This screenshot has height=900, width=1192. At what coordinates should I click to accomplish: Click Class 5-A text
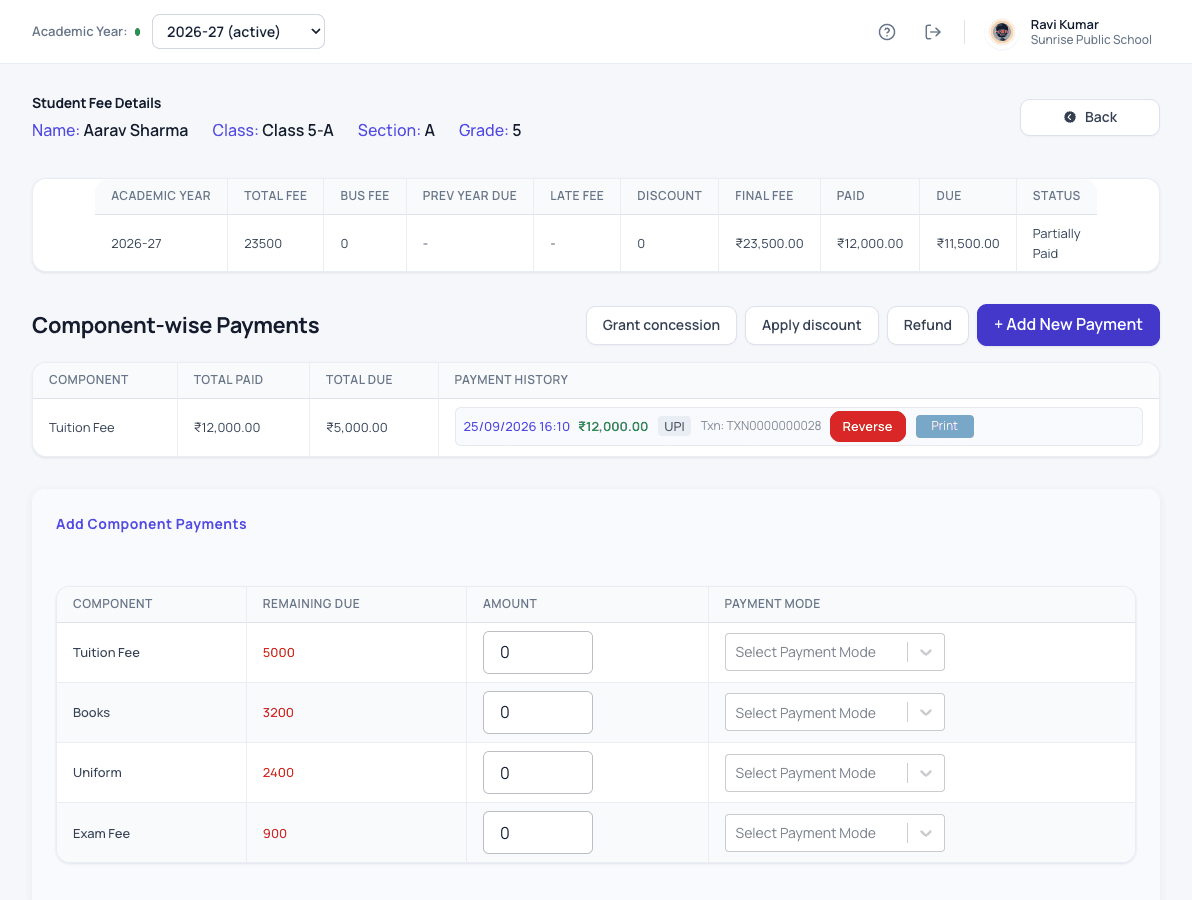tap(298, 130)
